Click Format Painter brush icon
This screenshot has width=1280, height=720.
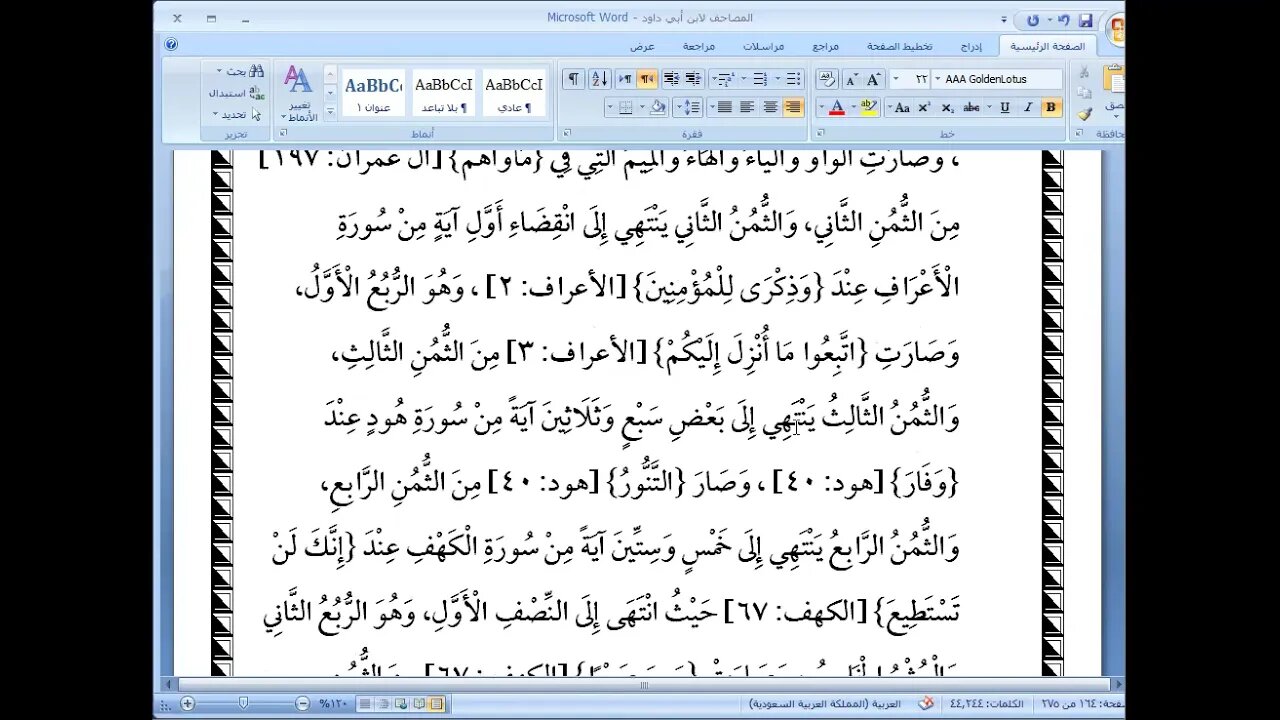[x=1085, y=115]
